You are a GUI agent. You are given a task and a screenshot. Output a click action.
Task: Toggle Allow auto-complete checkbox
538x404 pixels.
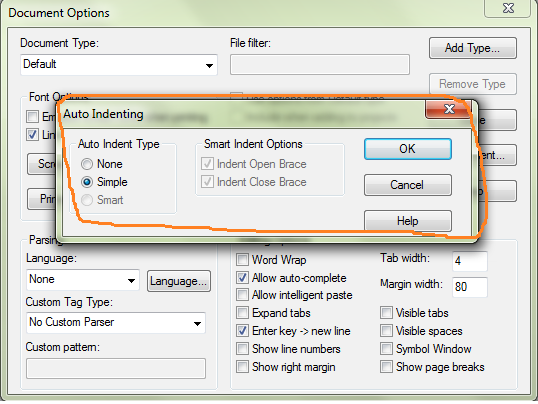coord(242,277)
